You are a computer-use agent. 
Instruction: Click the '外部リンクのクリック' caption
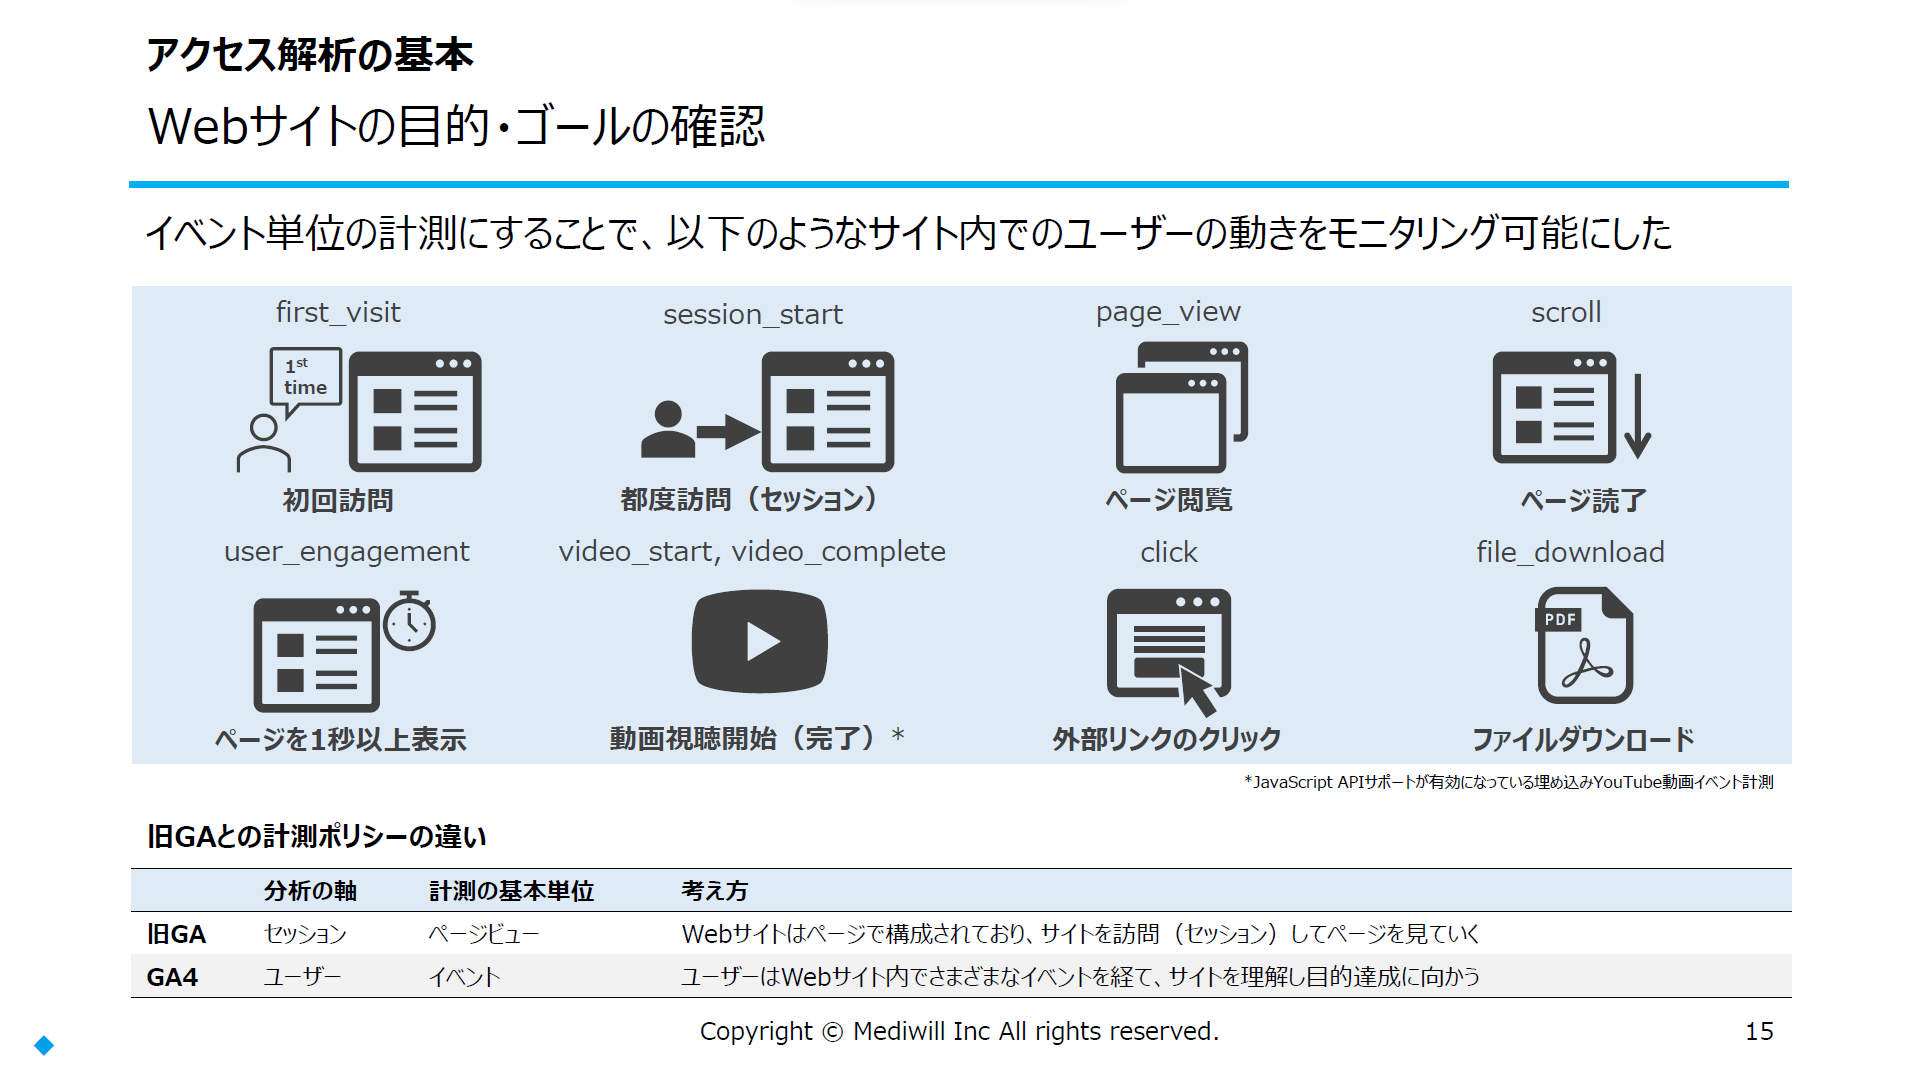tap(1167, 739)
